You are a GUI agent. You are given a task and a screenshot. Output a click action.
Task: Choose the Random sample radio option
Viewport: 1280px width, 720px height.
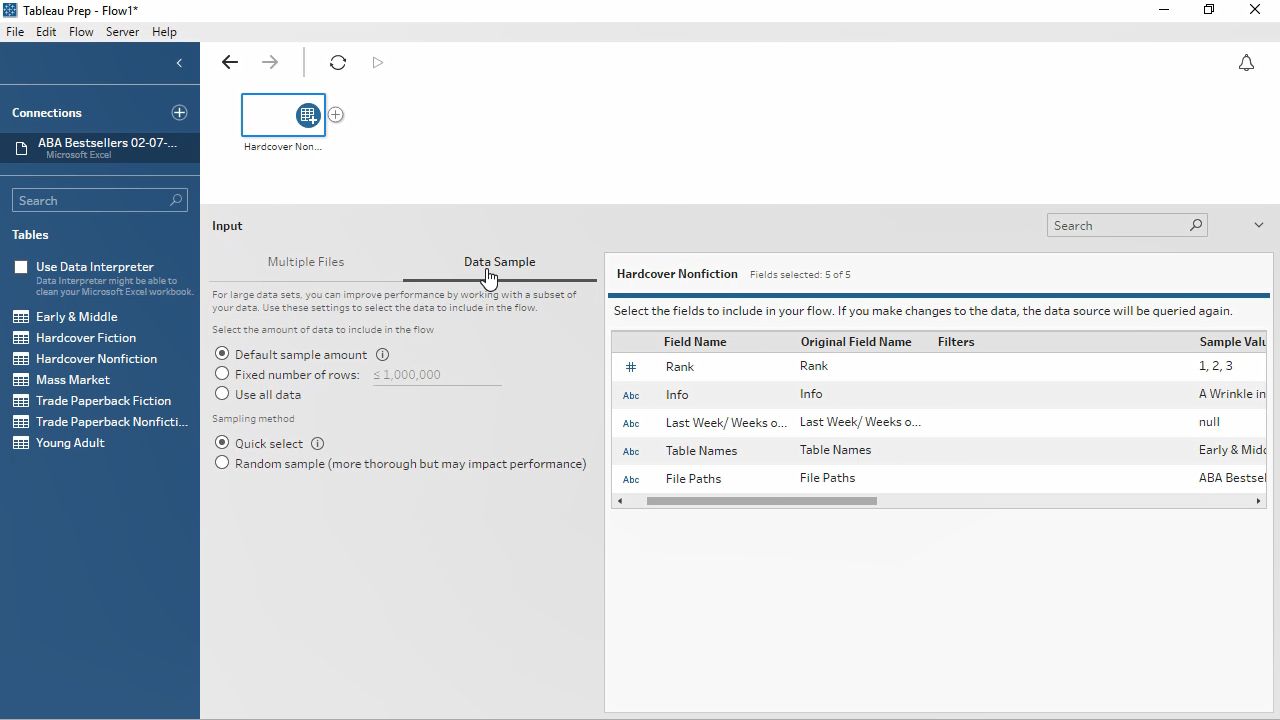click(x=222, y=463)
